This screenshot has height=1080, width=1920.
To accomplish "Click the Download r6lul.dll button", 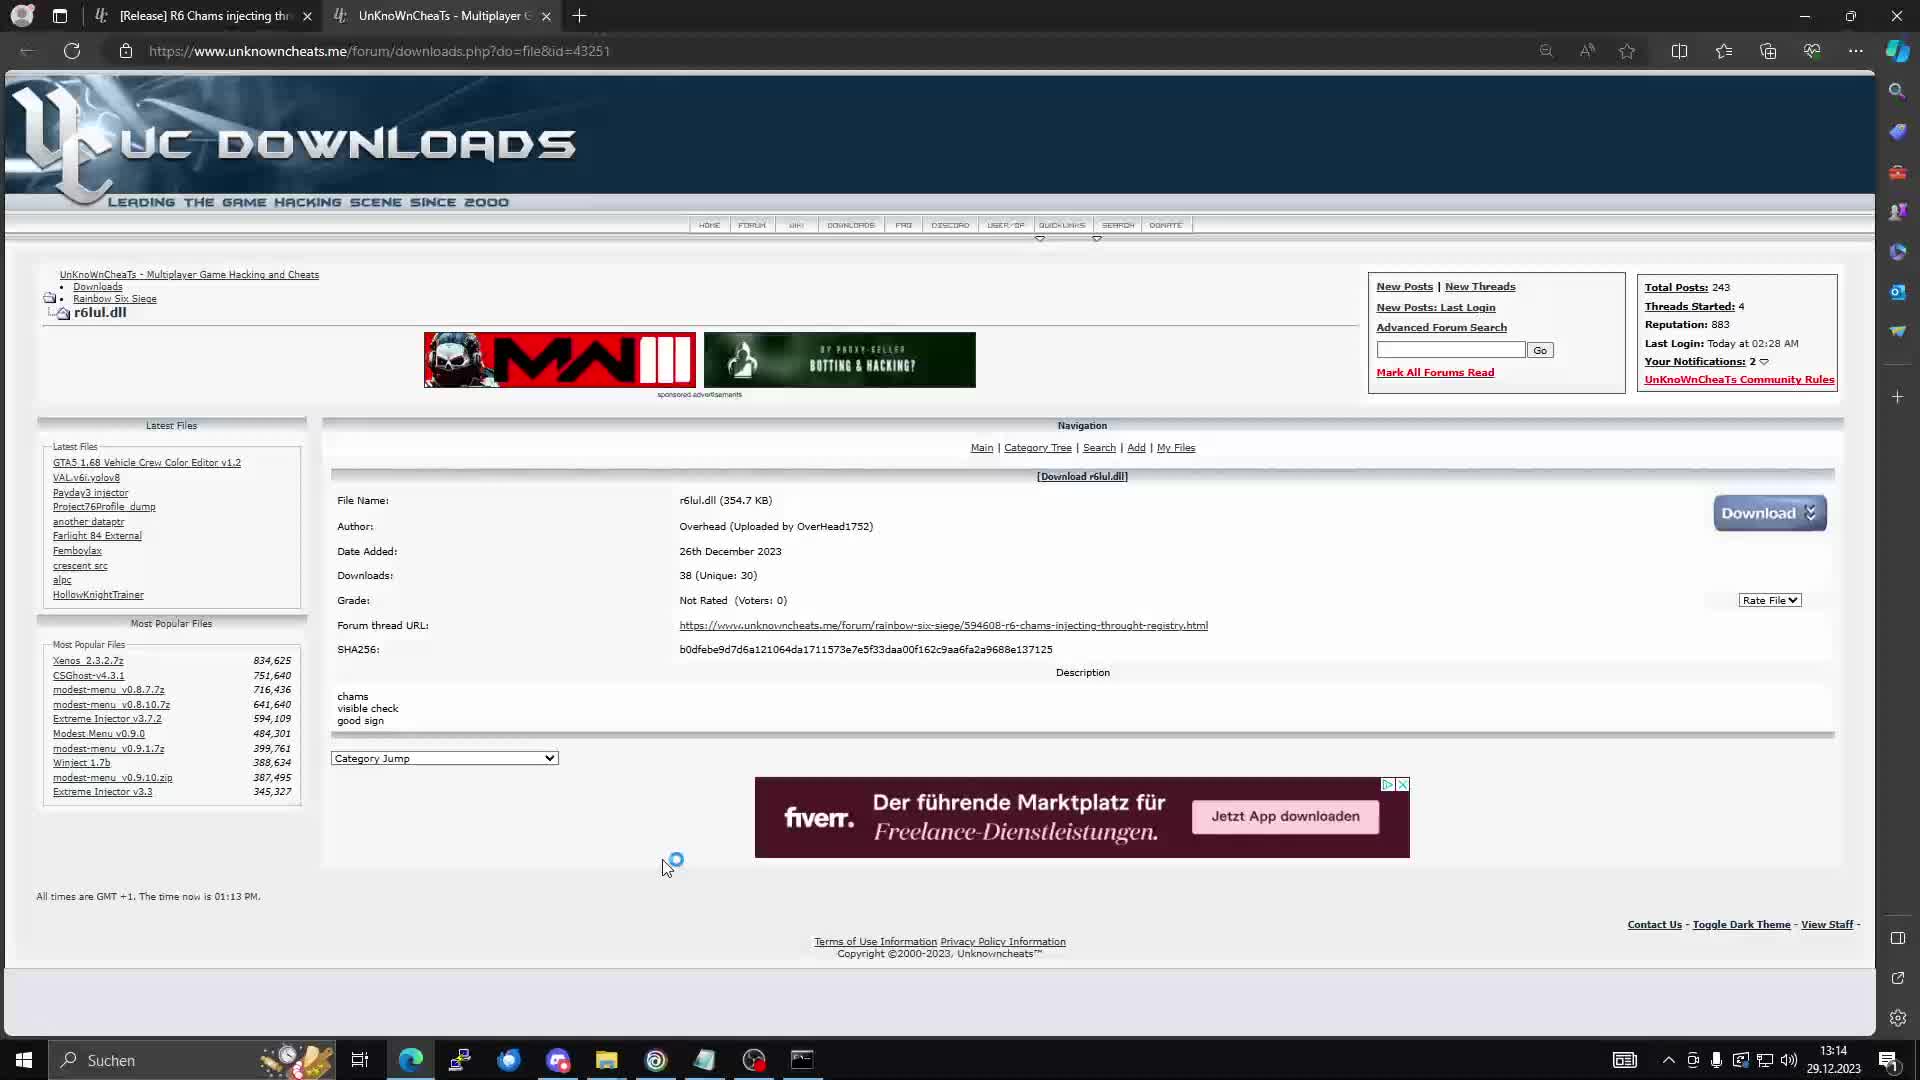I will (x=1769, y=513).
